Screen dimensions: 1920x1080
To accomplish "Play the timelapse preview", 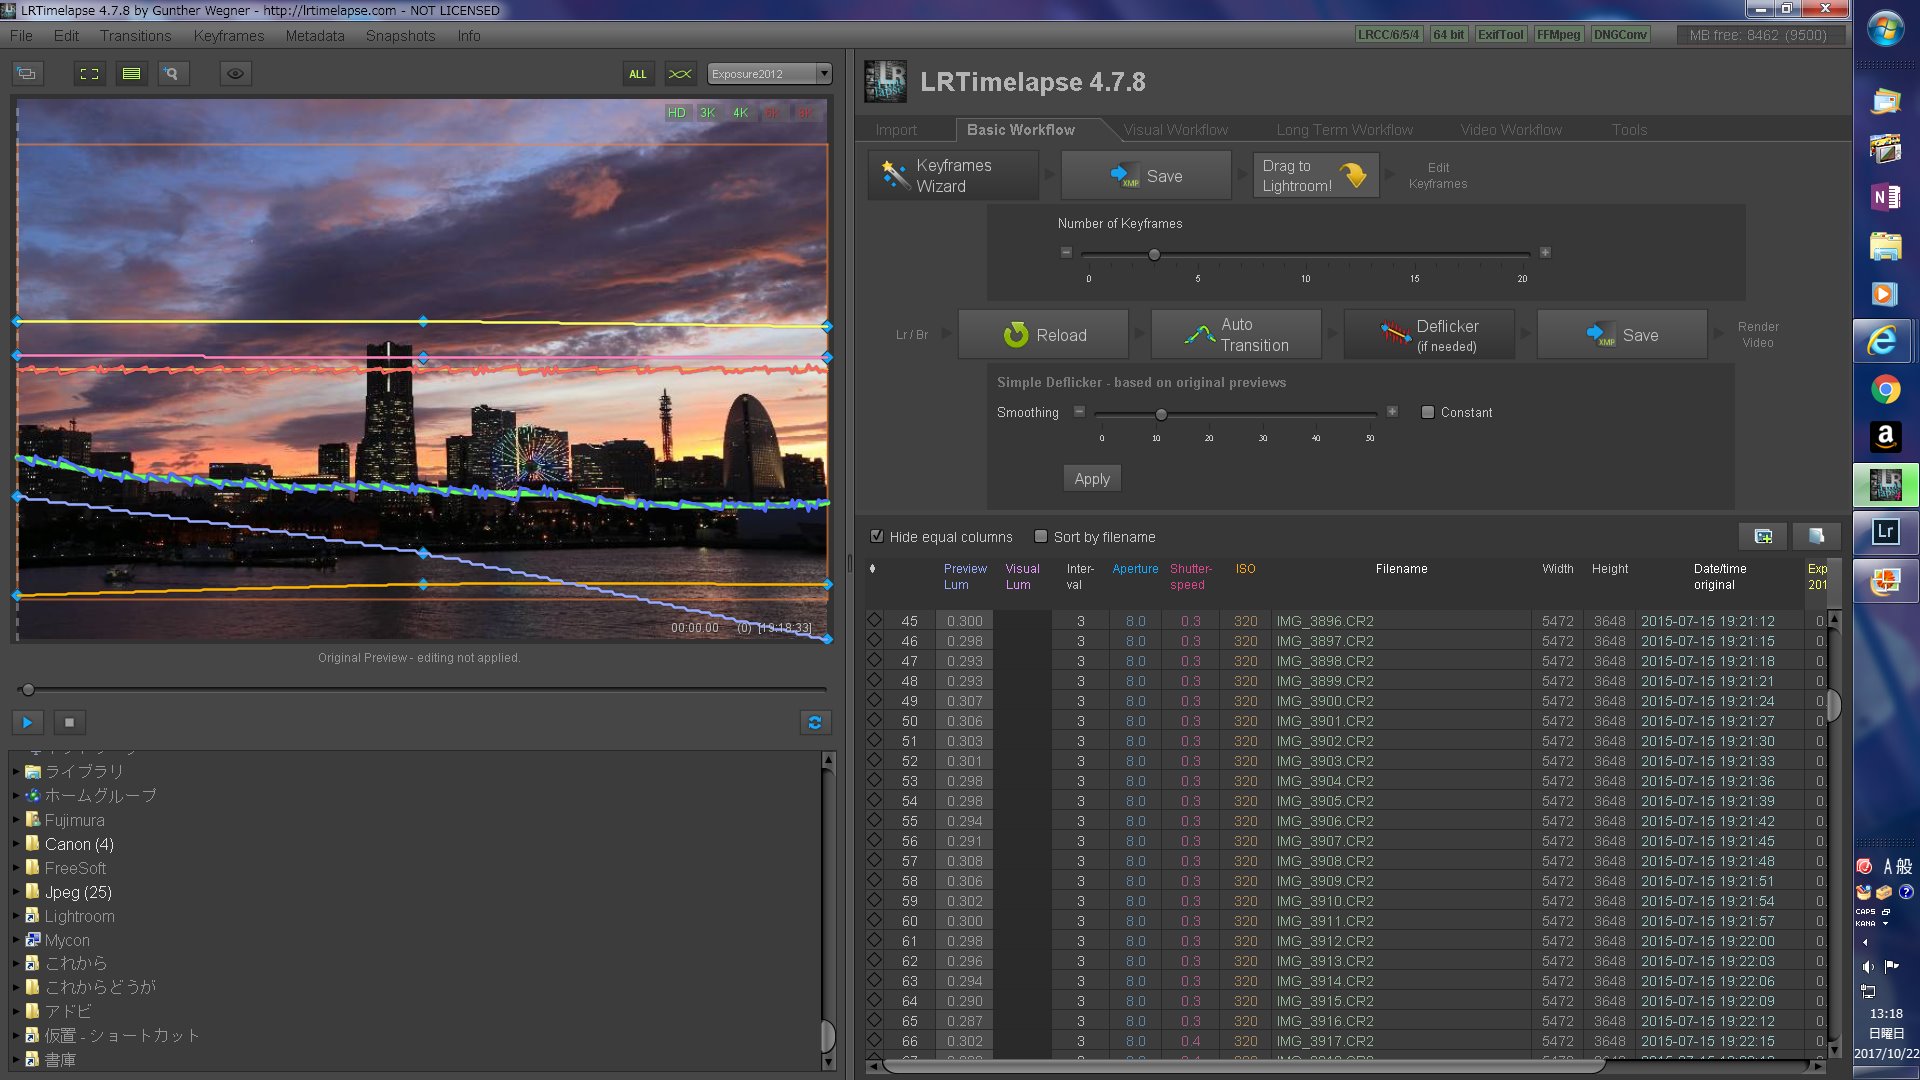I will point(27,722).
